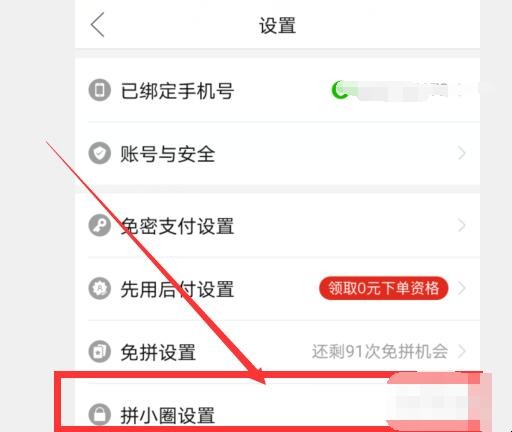Tap the red 领取0元下单资格 badge
The height and width of the screenshot is (432, 512).
384,288
